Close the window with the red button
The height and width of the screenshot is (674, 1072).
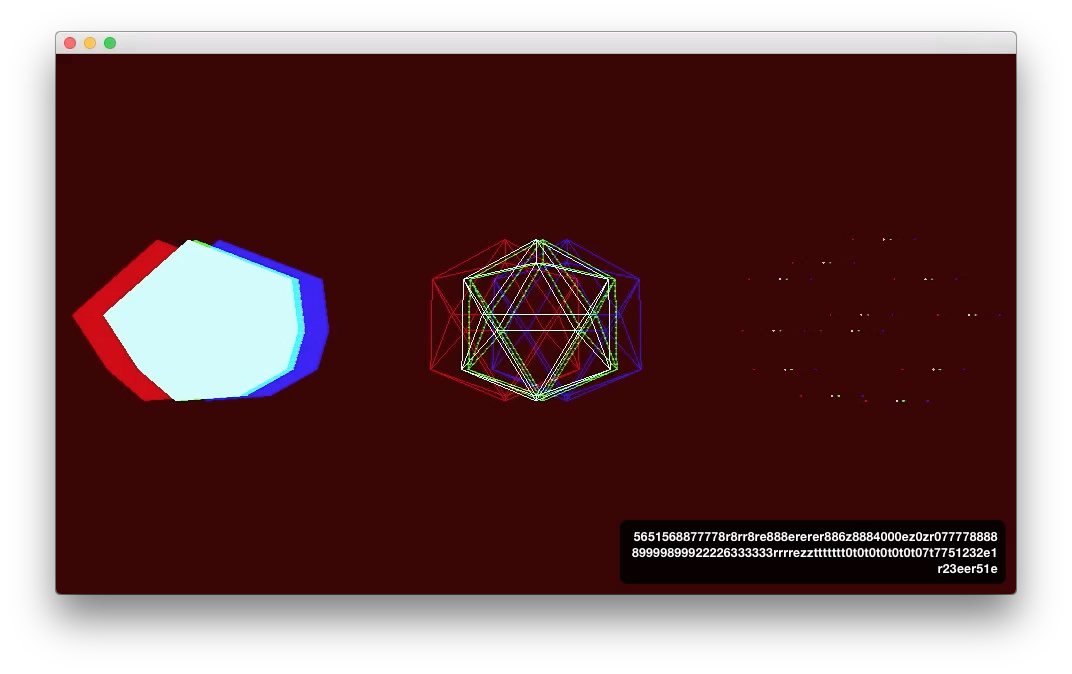[70, 43]
